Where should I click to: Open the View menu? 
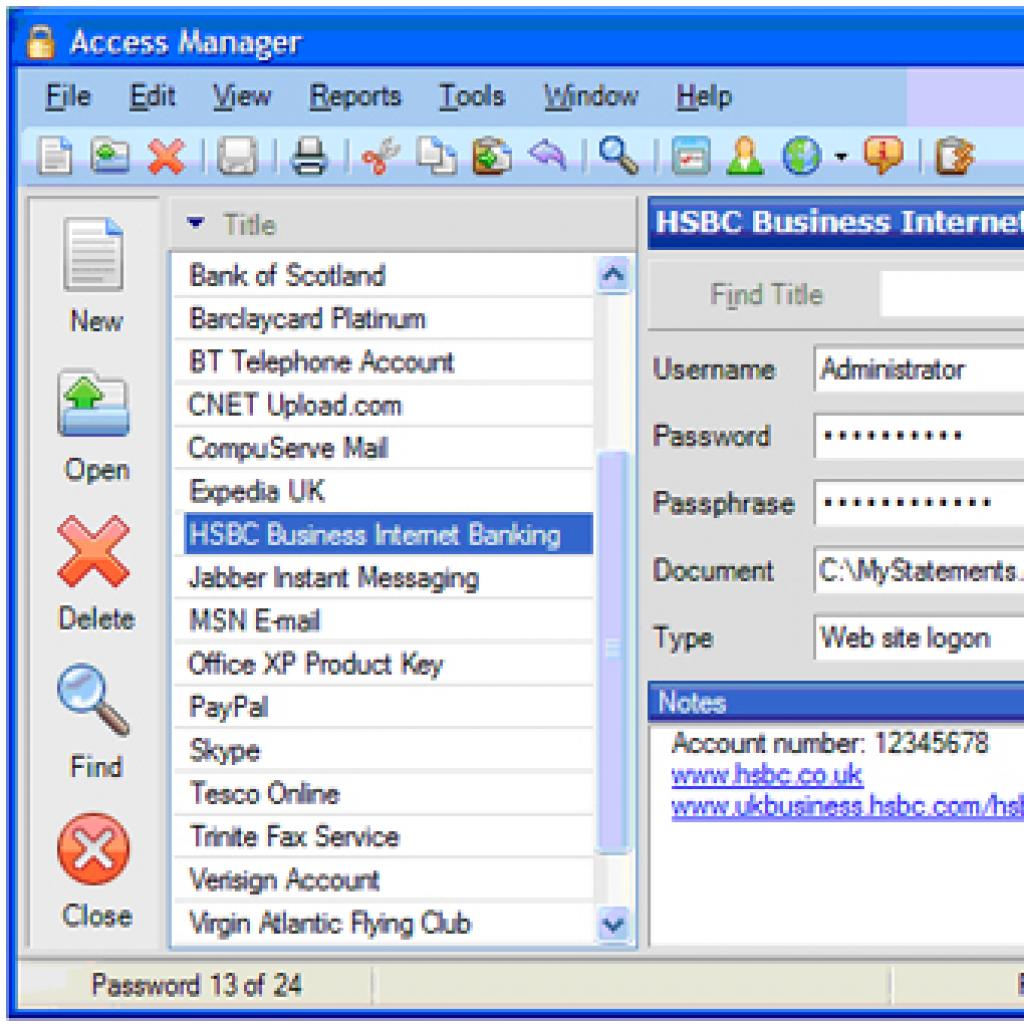242,97
